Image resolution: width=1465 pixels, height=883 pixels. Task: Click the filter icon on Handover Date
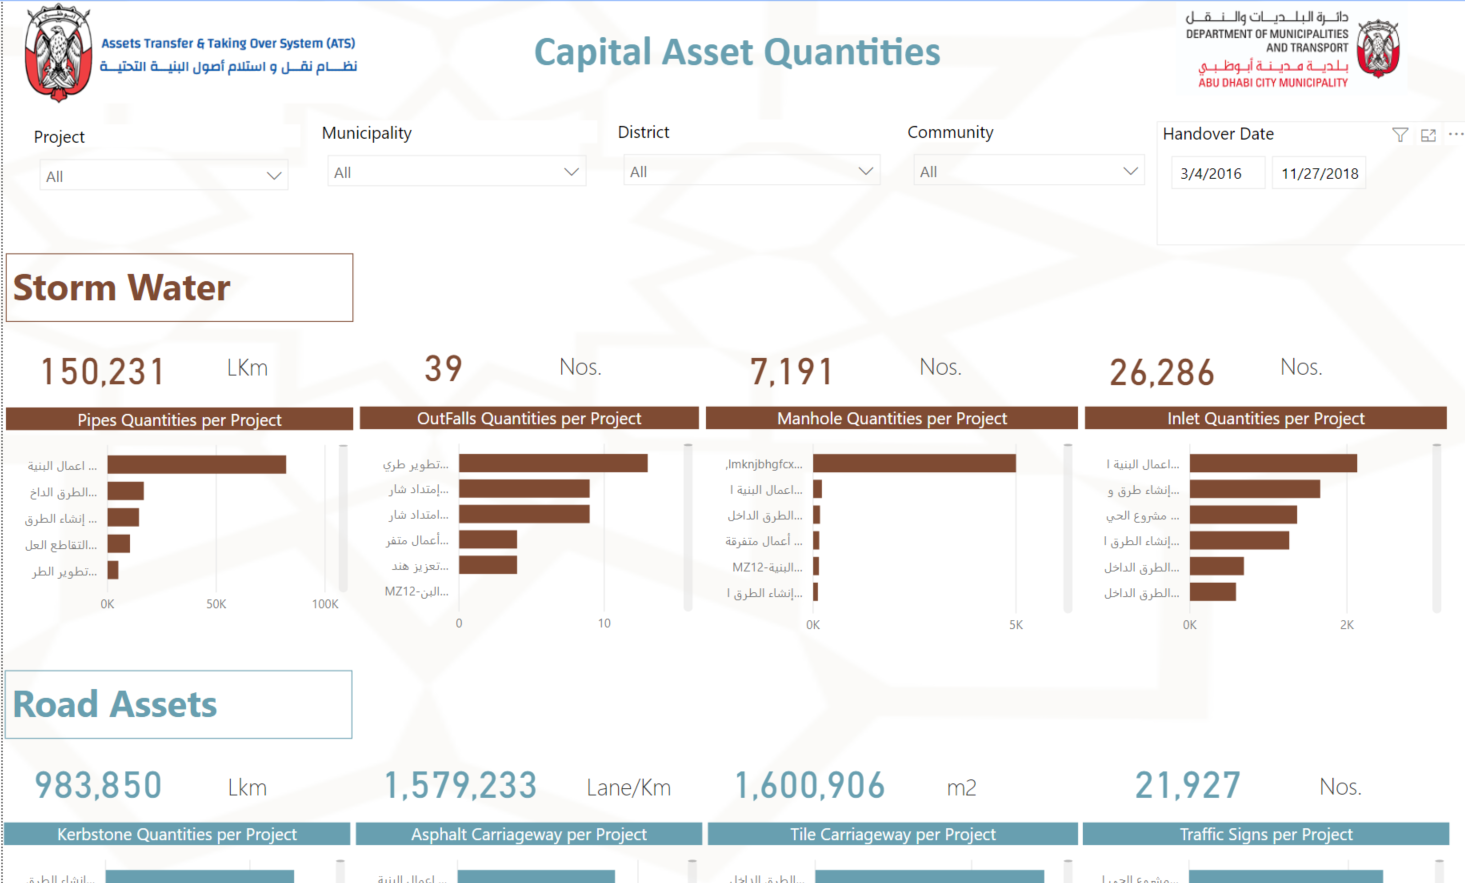pyautogui.click(x=1400, y=135)
